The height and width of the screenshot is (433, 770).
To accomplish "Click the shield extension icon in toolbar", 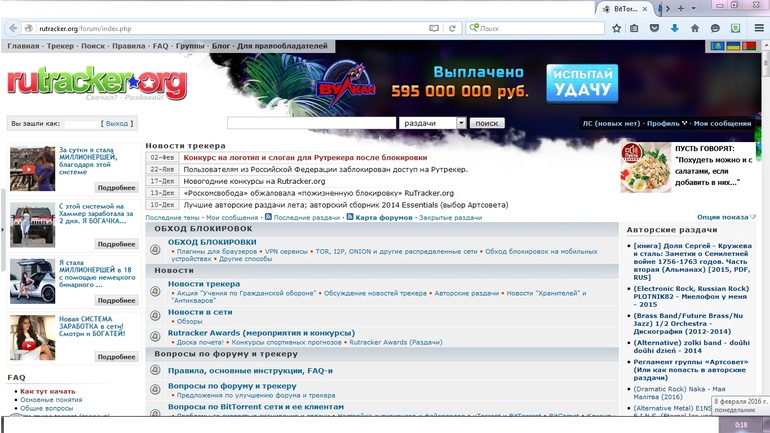I will [x=736, y=28].
